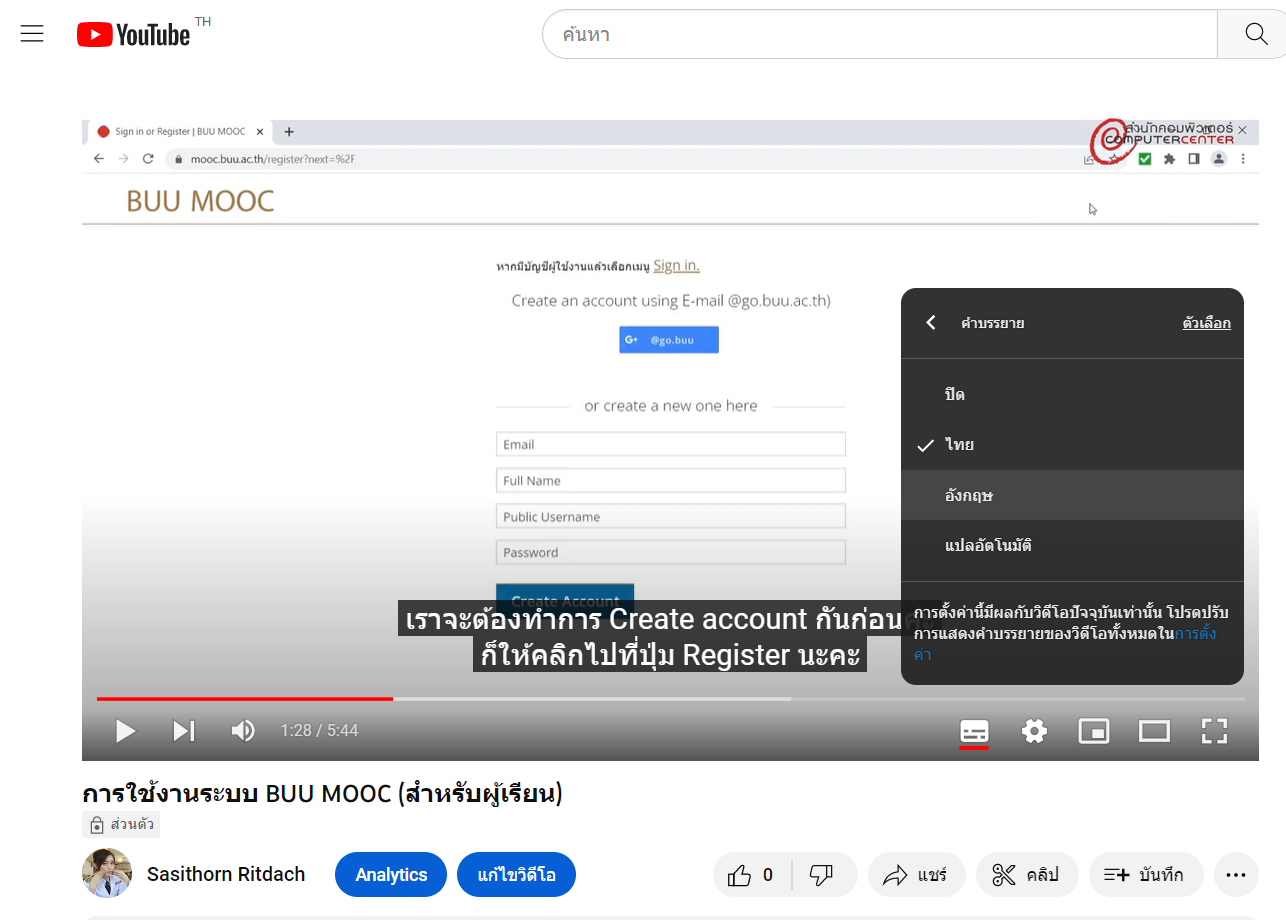This screenshot has width=1286, height=920.
Task: Select อังกฤษ caption language
Action: coord(968,495)
